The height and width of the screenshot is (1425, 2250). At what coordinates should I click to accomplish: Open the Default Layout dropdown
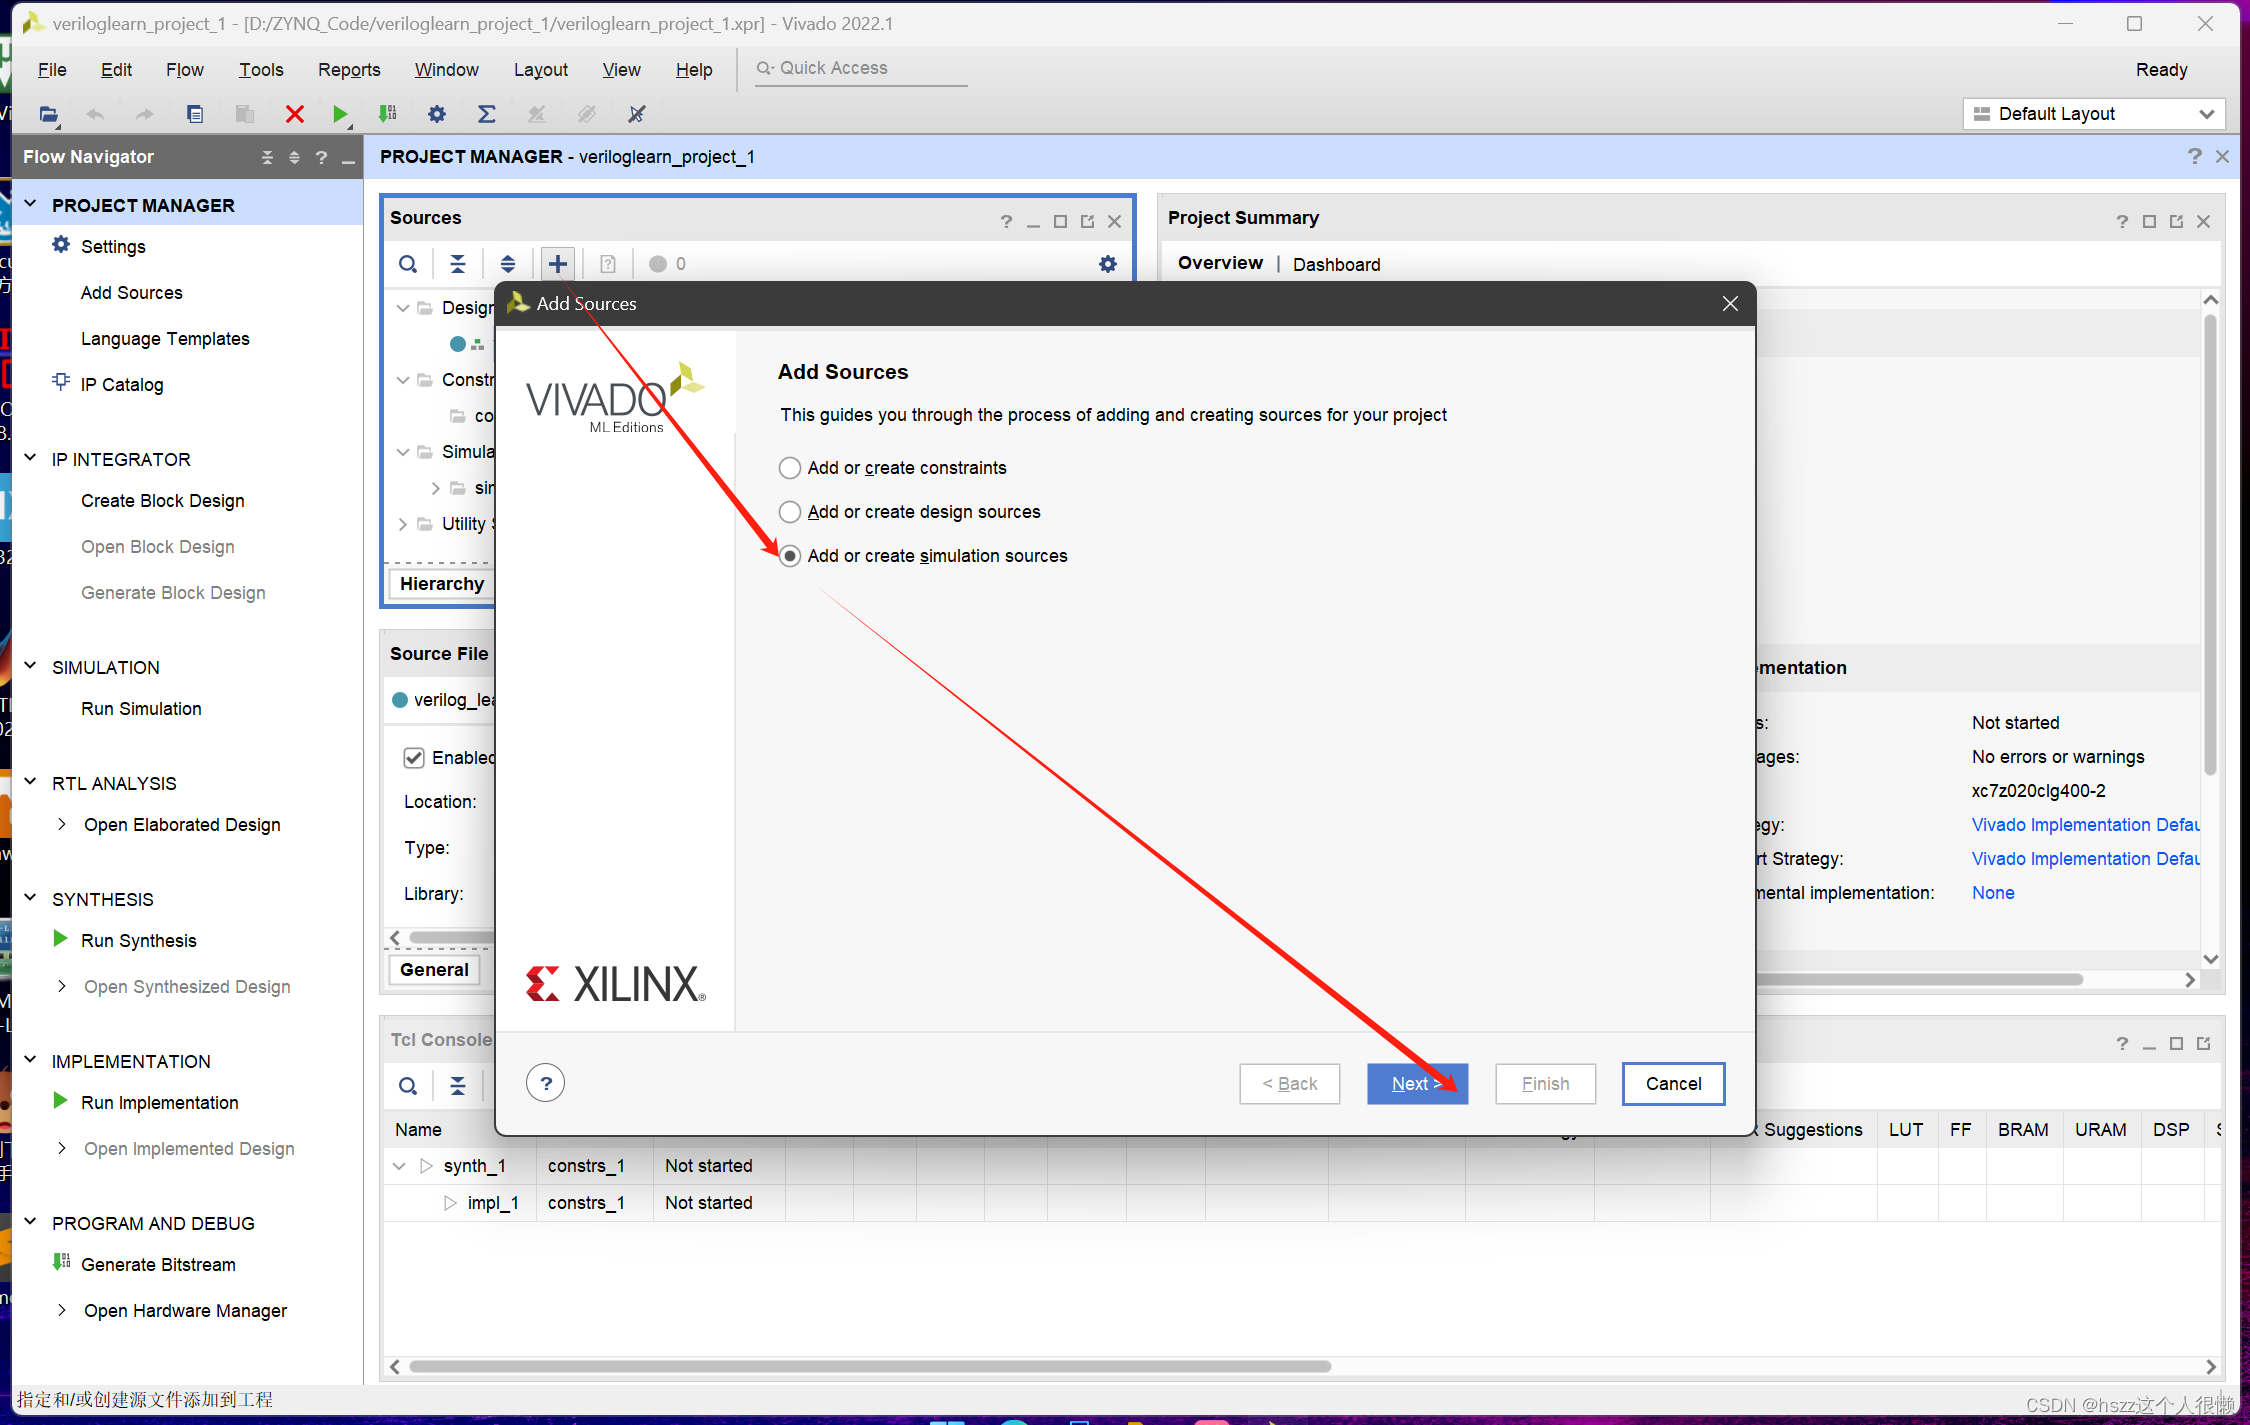click(2094, 114)
